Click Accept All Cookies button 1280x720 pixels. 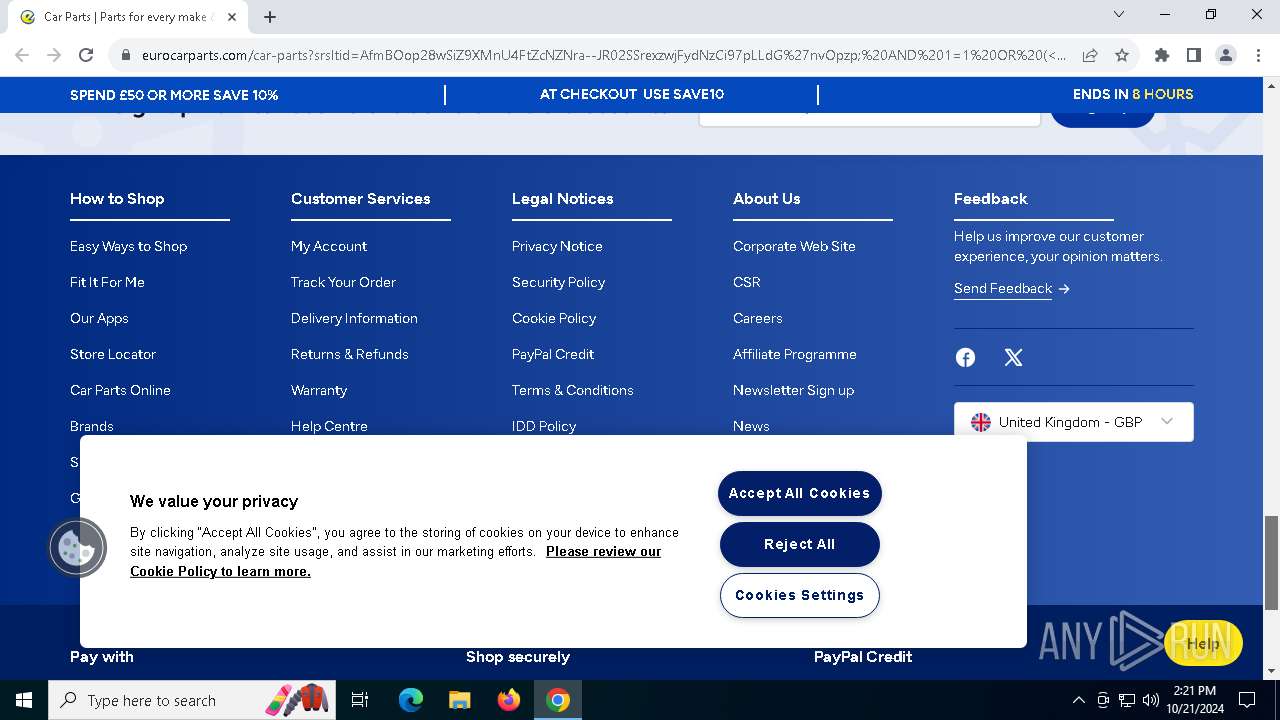[799, 493]
